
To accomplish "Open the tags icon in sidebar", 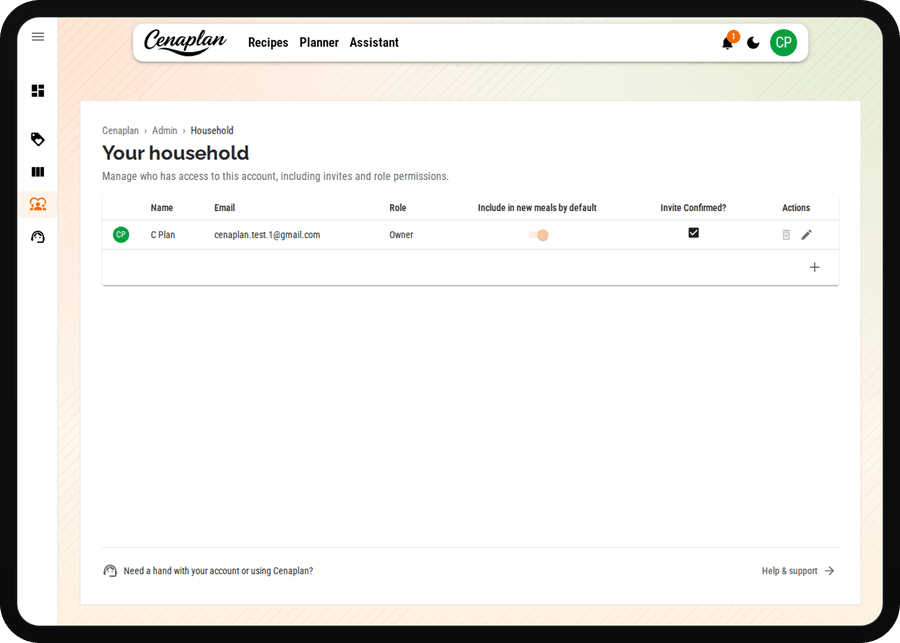I will 38,139.
